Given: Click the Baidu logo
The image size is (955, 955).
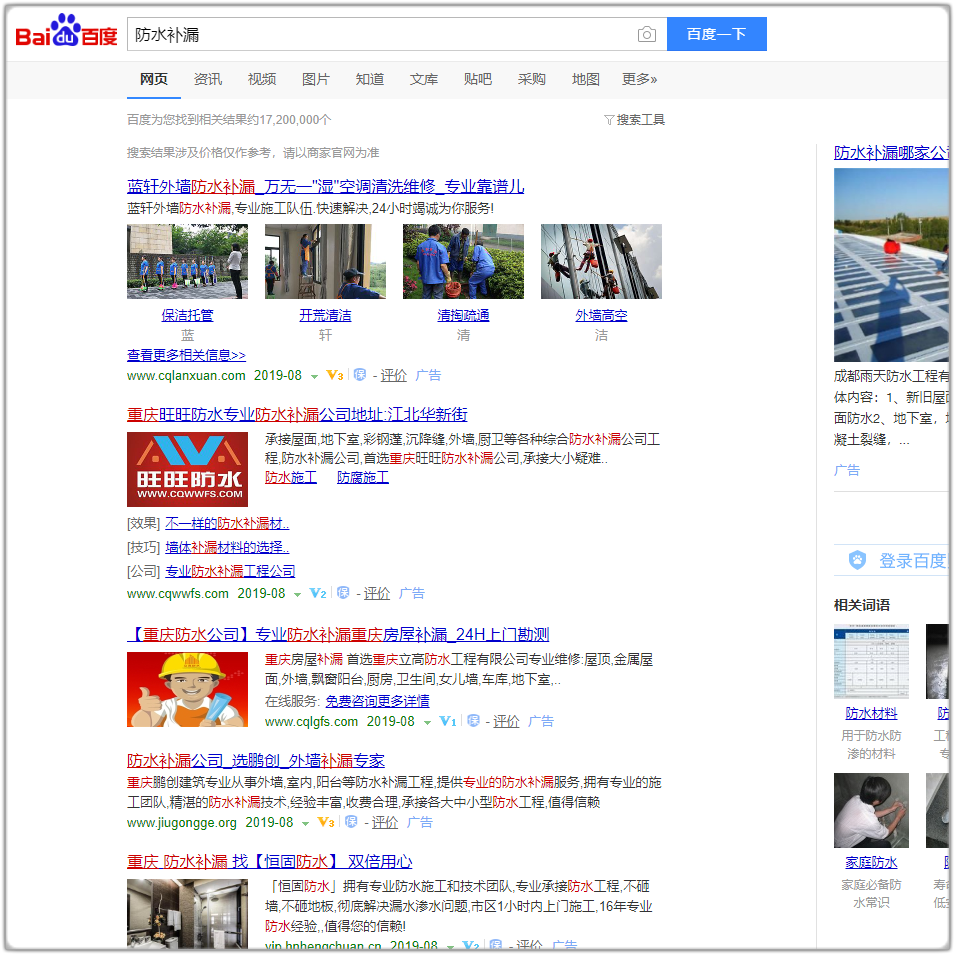Looking at the screenshot, I should (x=66, y=34).
